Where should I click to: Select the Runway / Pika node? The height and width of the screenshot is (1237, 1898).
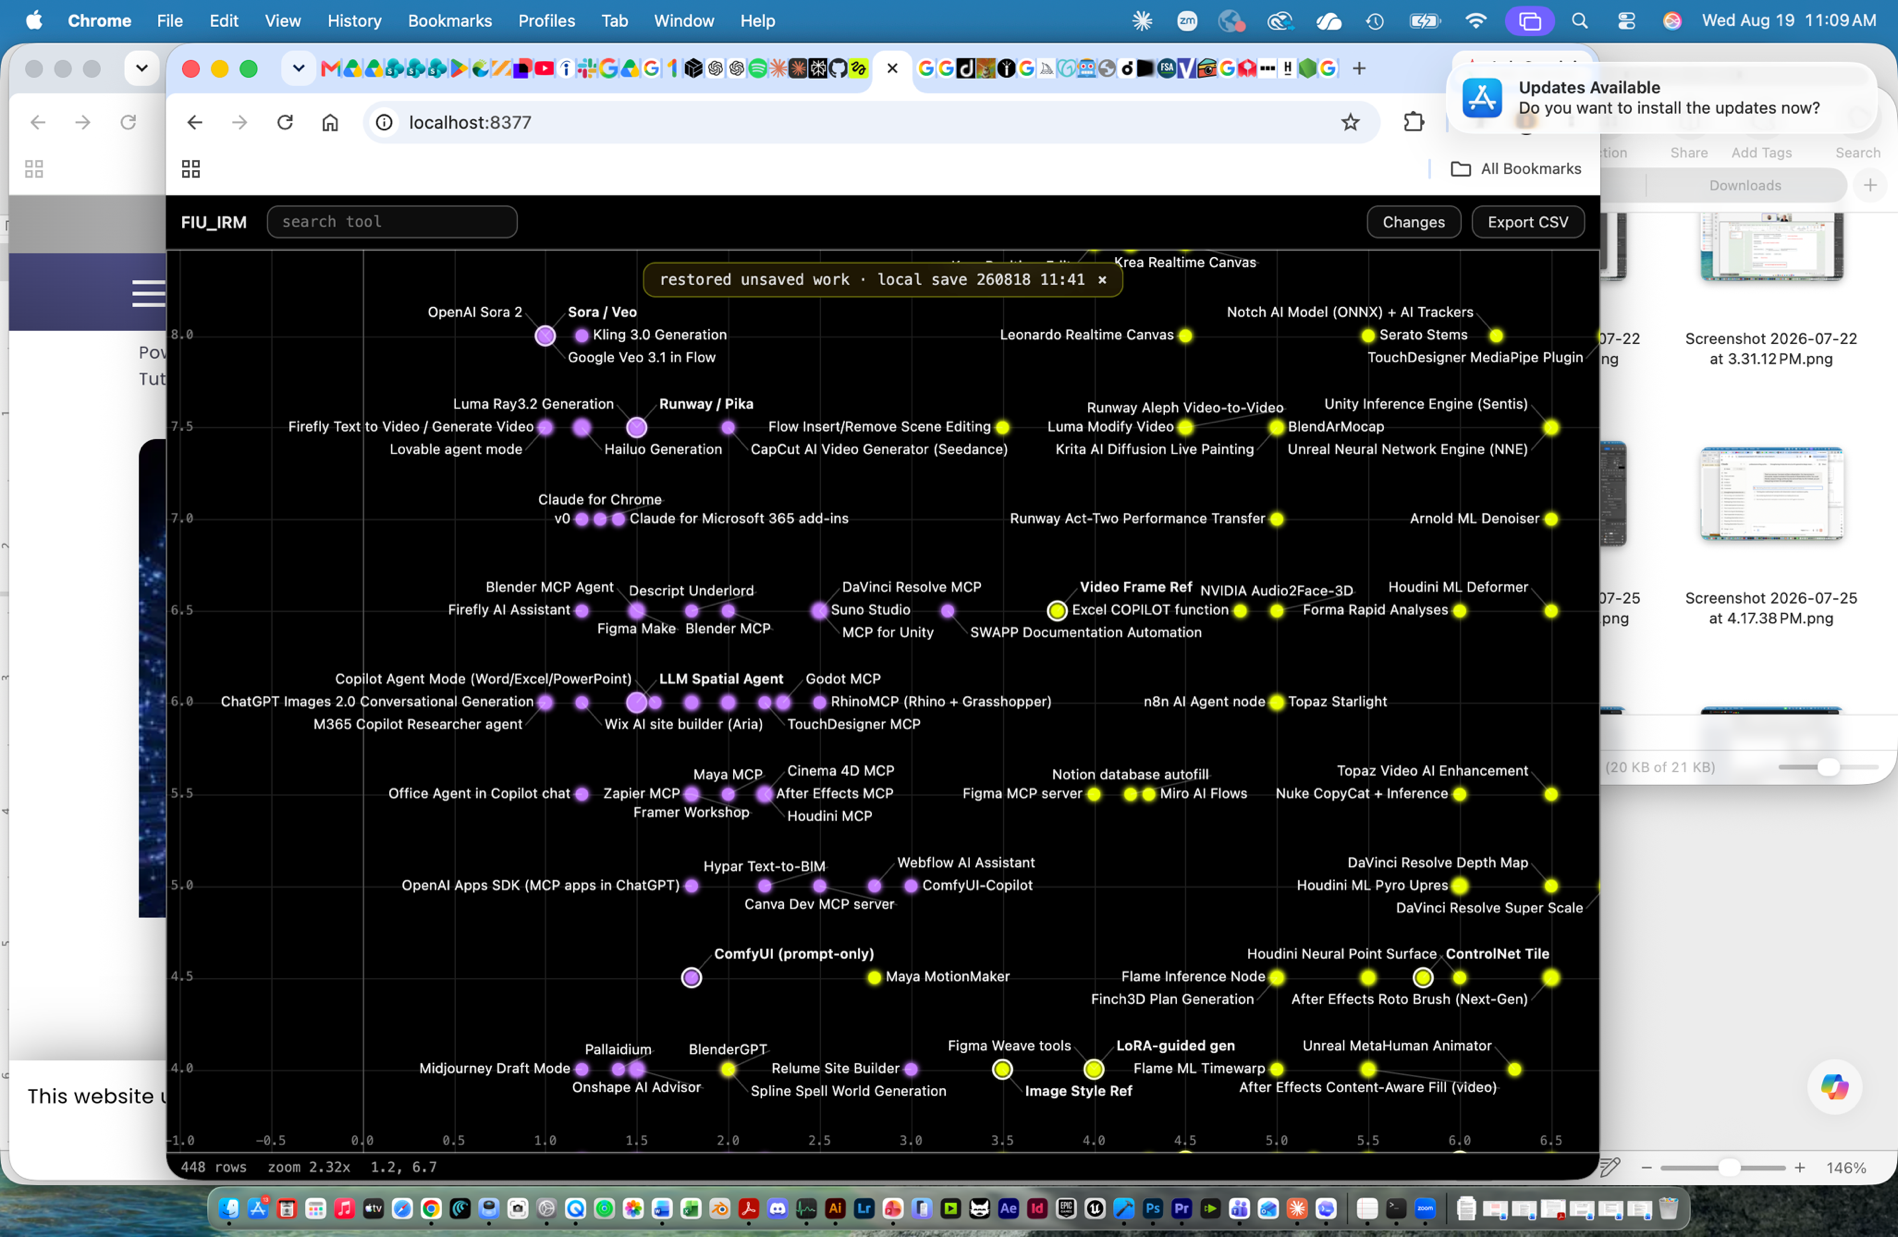coord(636,427)
